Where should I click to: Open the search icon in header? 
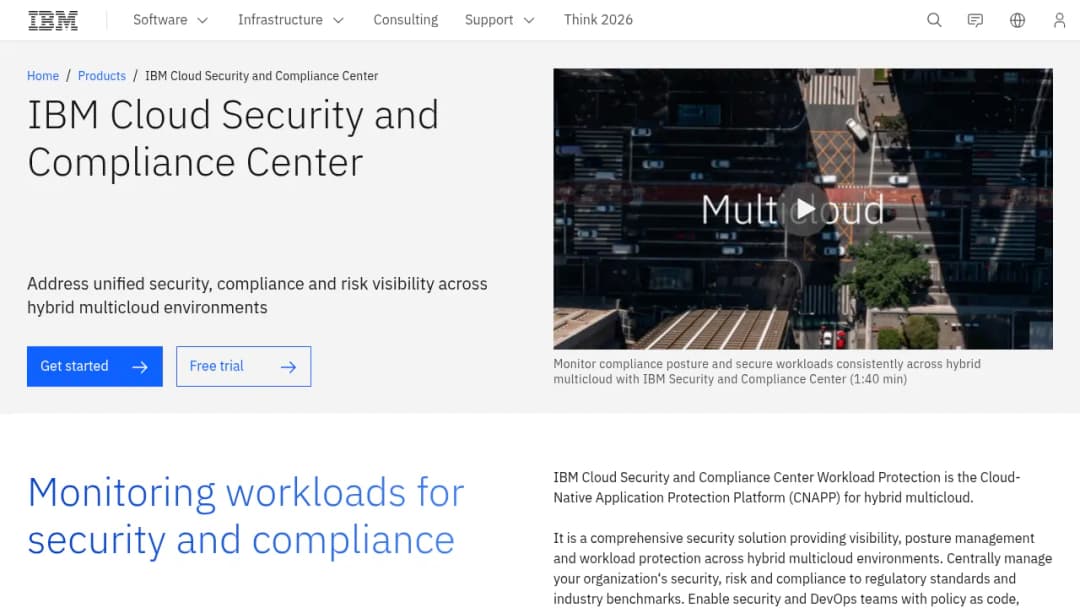point(934,20)
